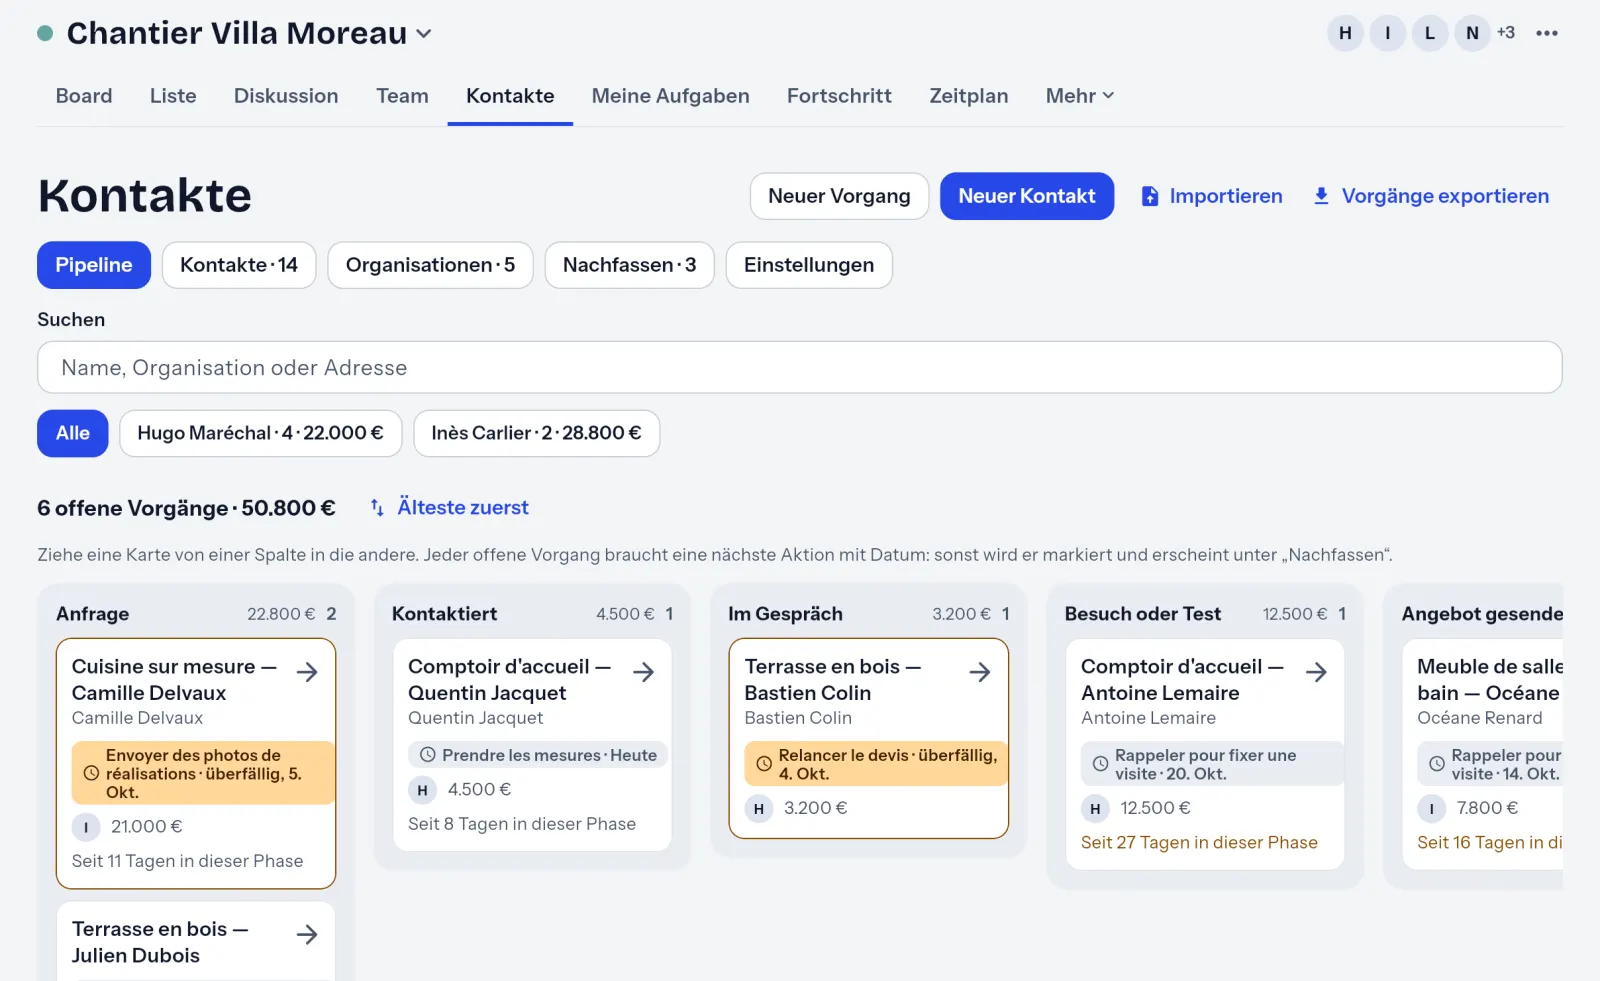Open Terrasse en bois Julien Dubois arrow
Viewport: 1600px width, 981px height.
[x=307, y=935]
